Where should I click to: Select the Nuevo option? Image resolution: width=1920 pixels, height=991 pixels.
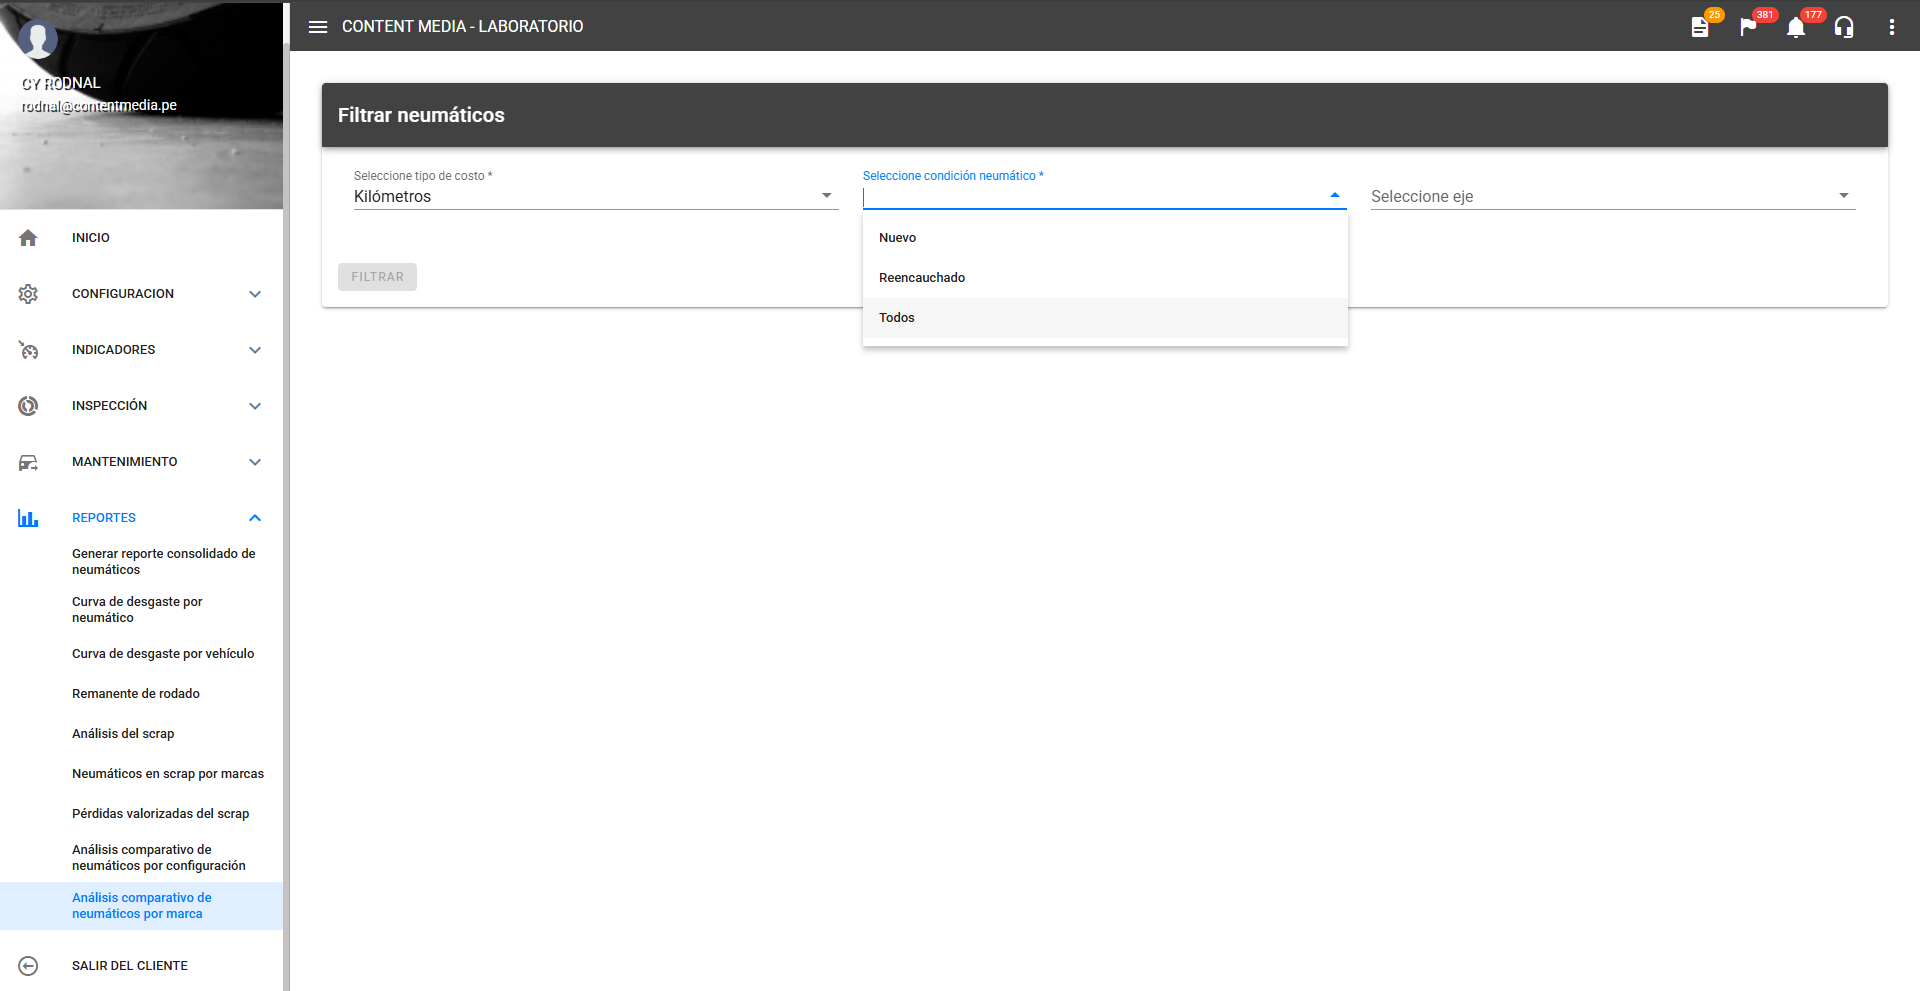tap(898, 238)
